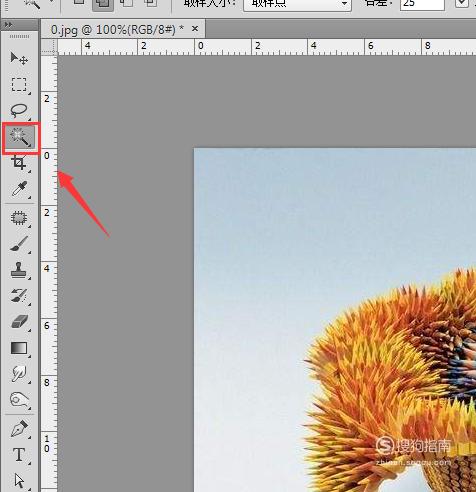Click the vertical ruler at mark 8
Viewport: 476px width, 492px height.
tap(47, 382)
